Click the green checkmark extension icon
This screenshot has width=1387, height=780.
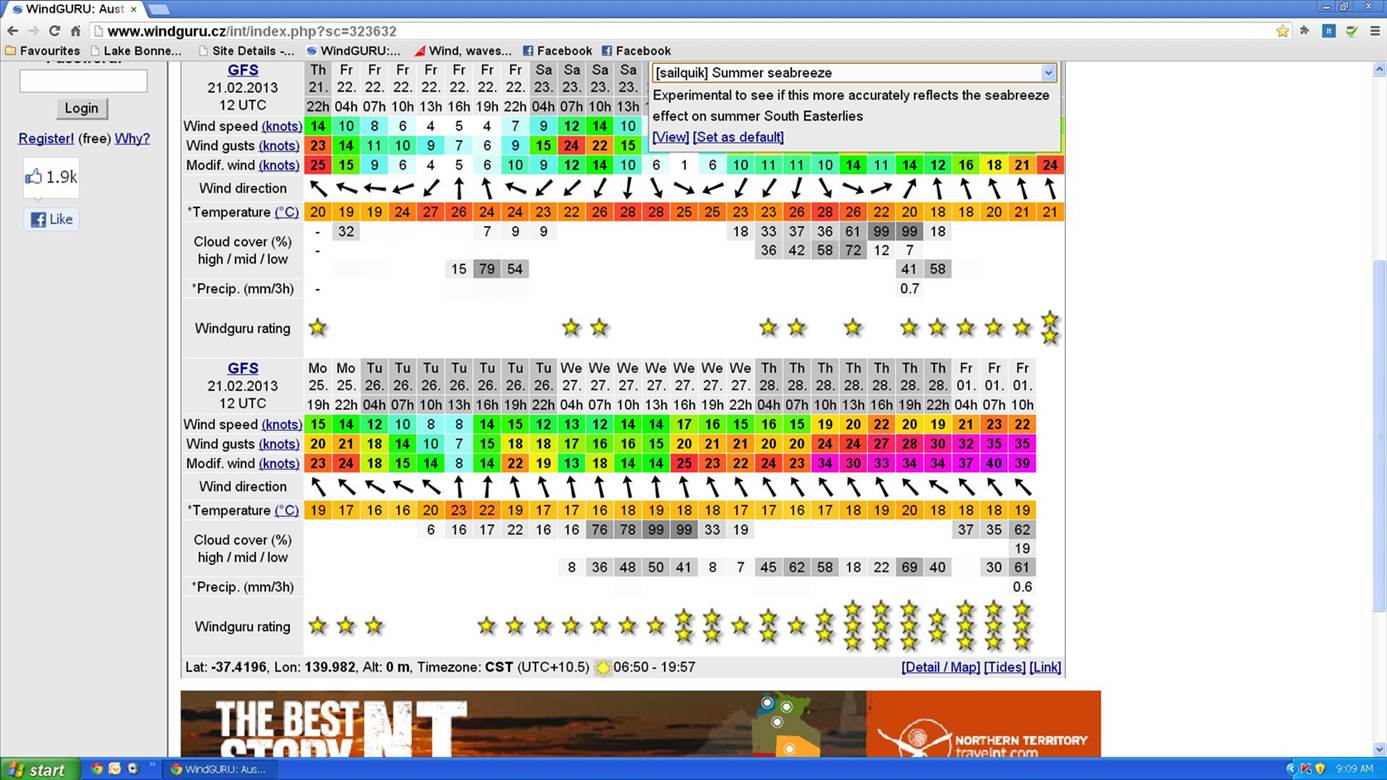(1351, 31)
